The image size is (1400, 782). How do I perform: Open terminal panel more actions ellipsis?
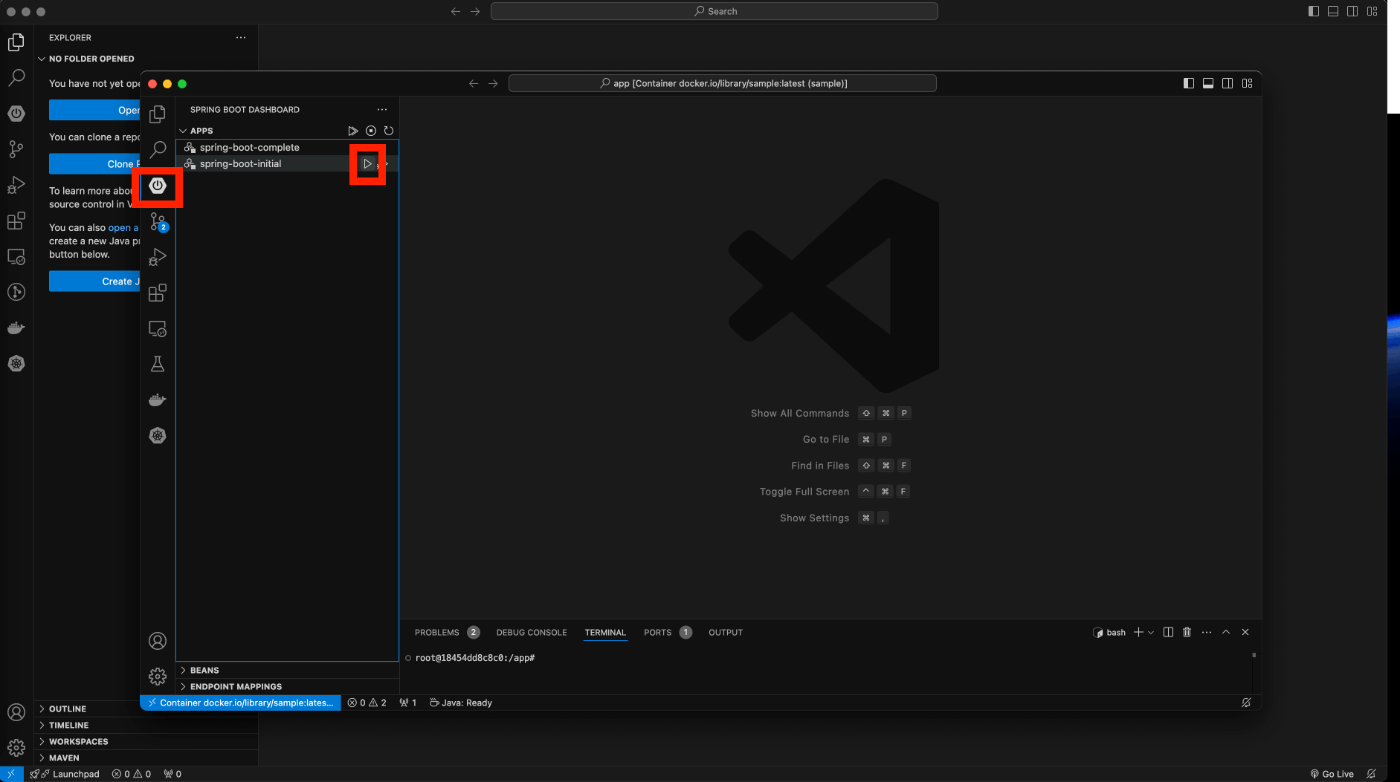[1206, 632]
